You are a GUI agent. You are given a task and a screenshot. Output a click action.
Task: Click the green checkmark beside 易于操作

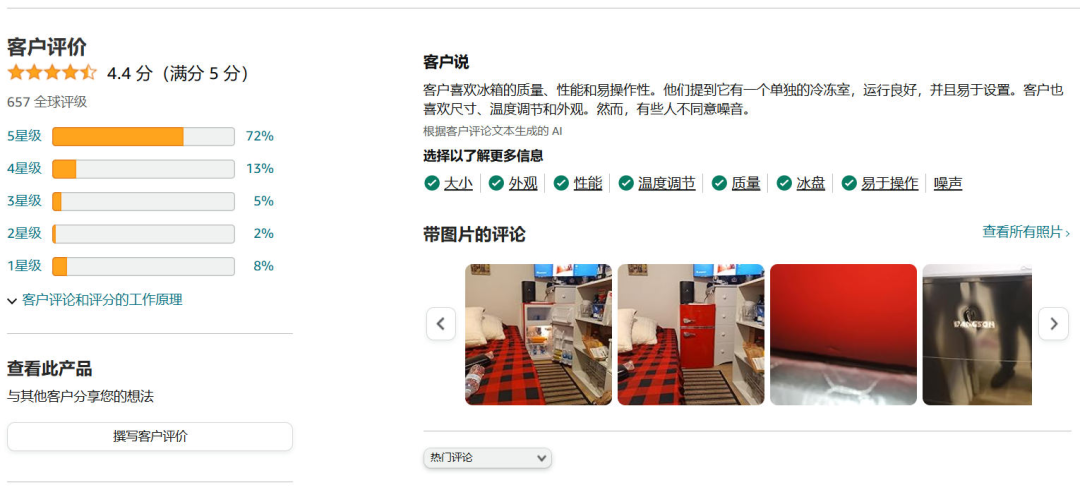click(x=849, y=183)
